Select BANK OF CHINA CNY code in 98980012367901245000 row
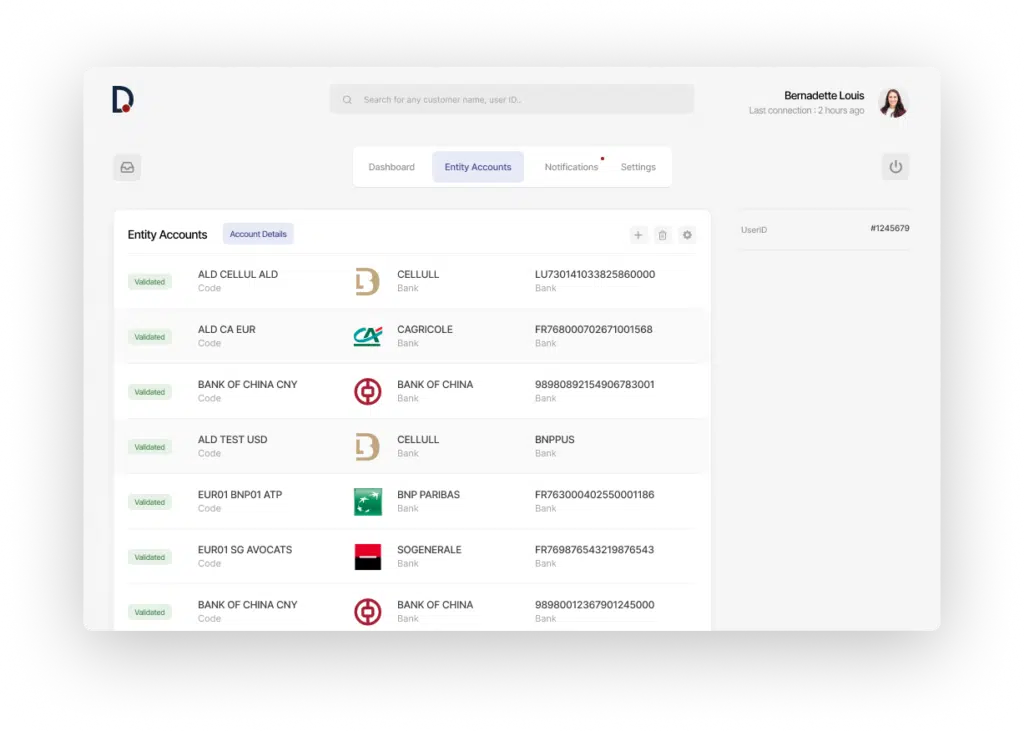 (248, 605)
